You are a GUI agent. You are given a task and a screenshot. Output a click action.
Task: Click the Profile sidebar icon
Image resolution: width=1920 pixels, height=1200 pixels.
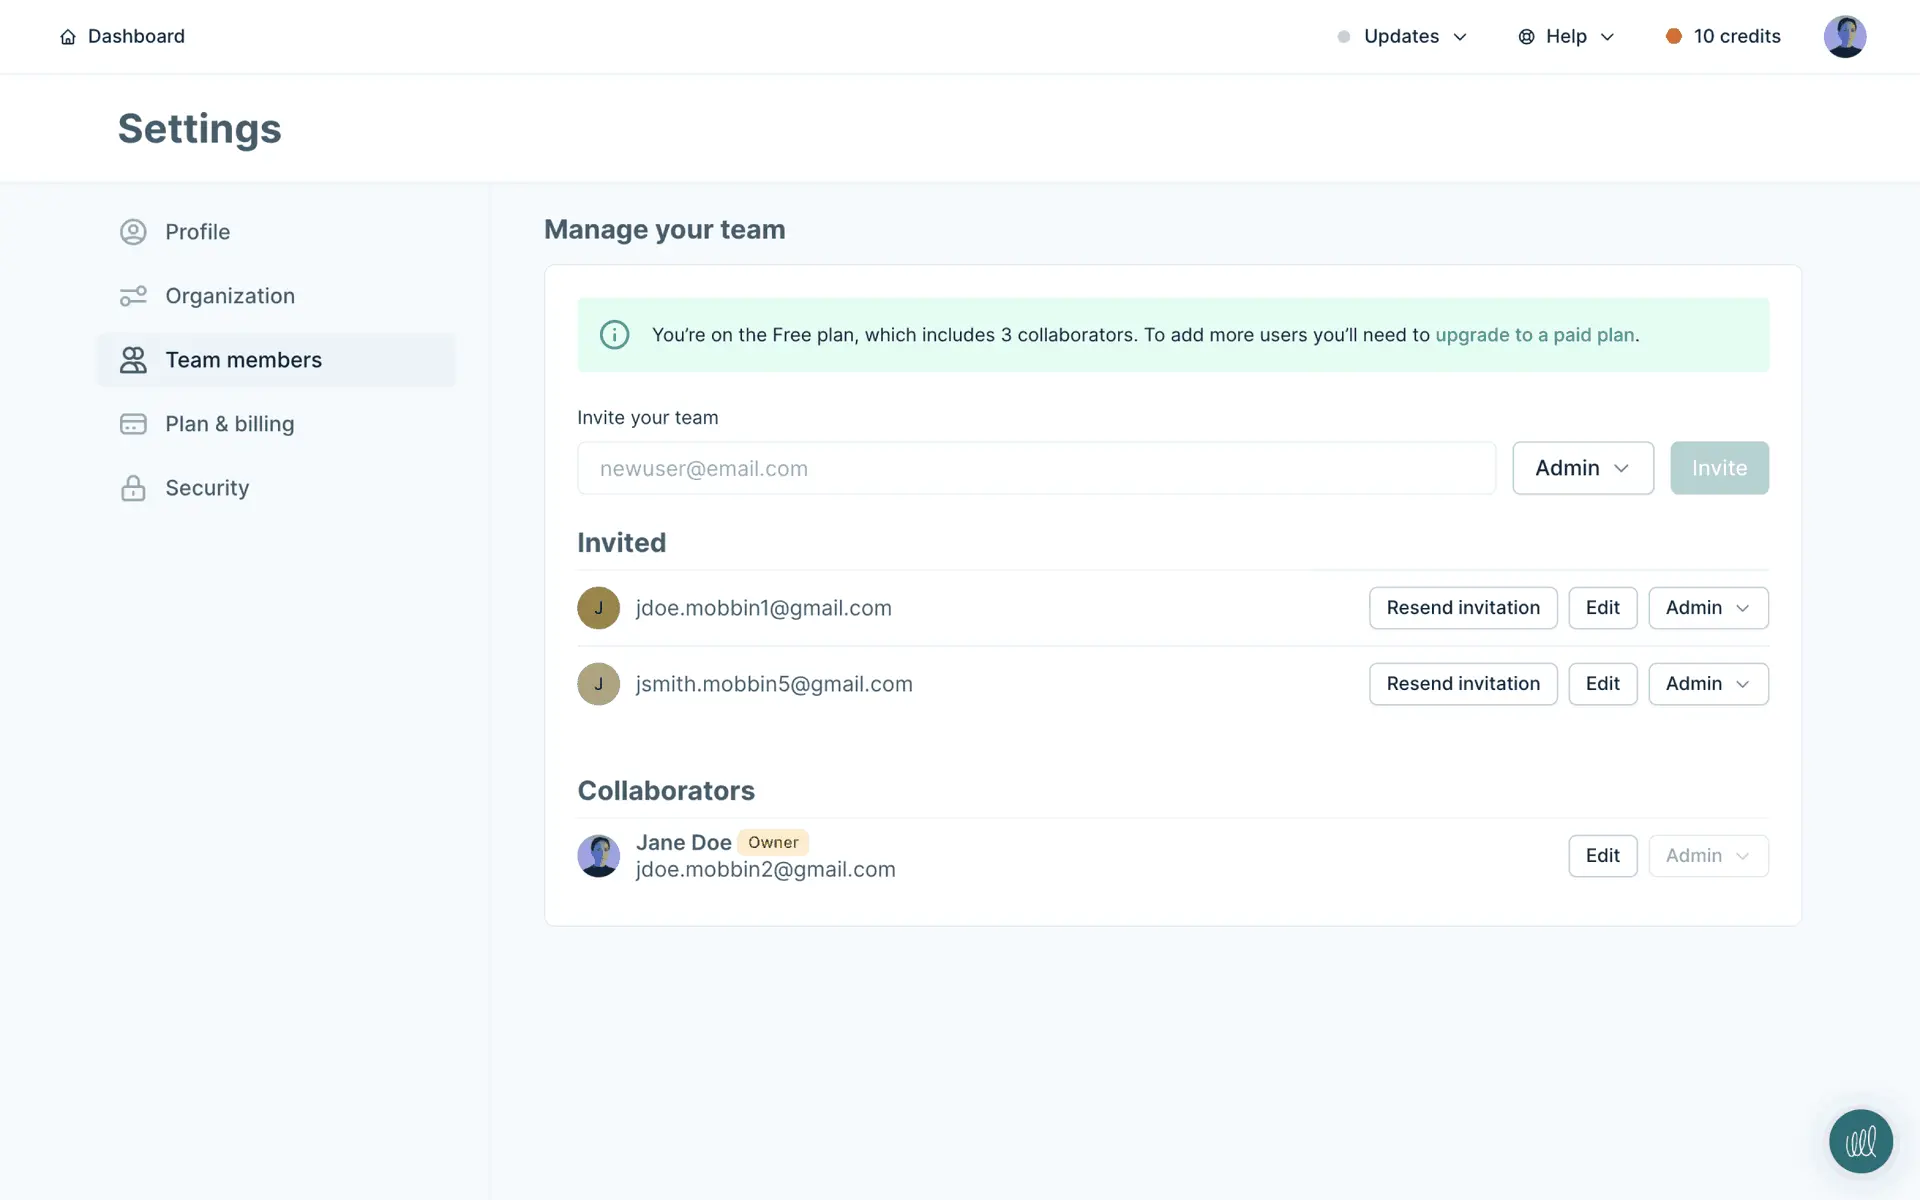click(133, 232)
